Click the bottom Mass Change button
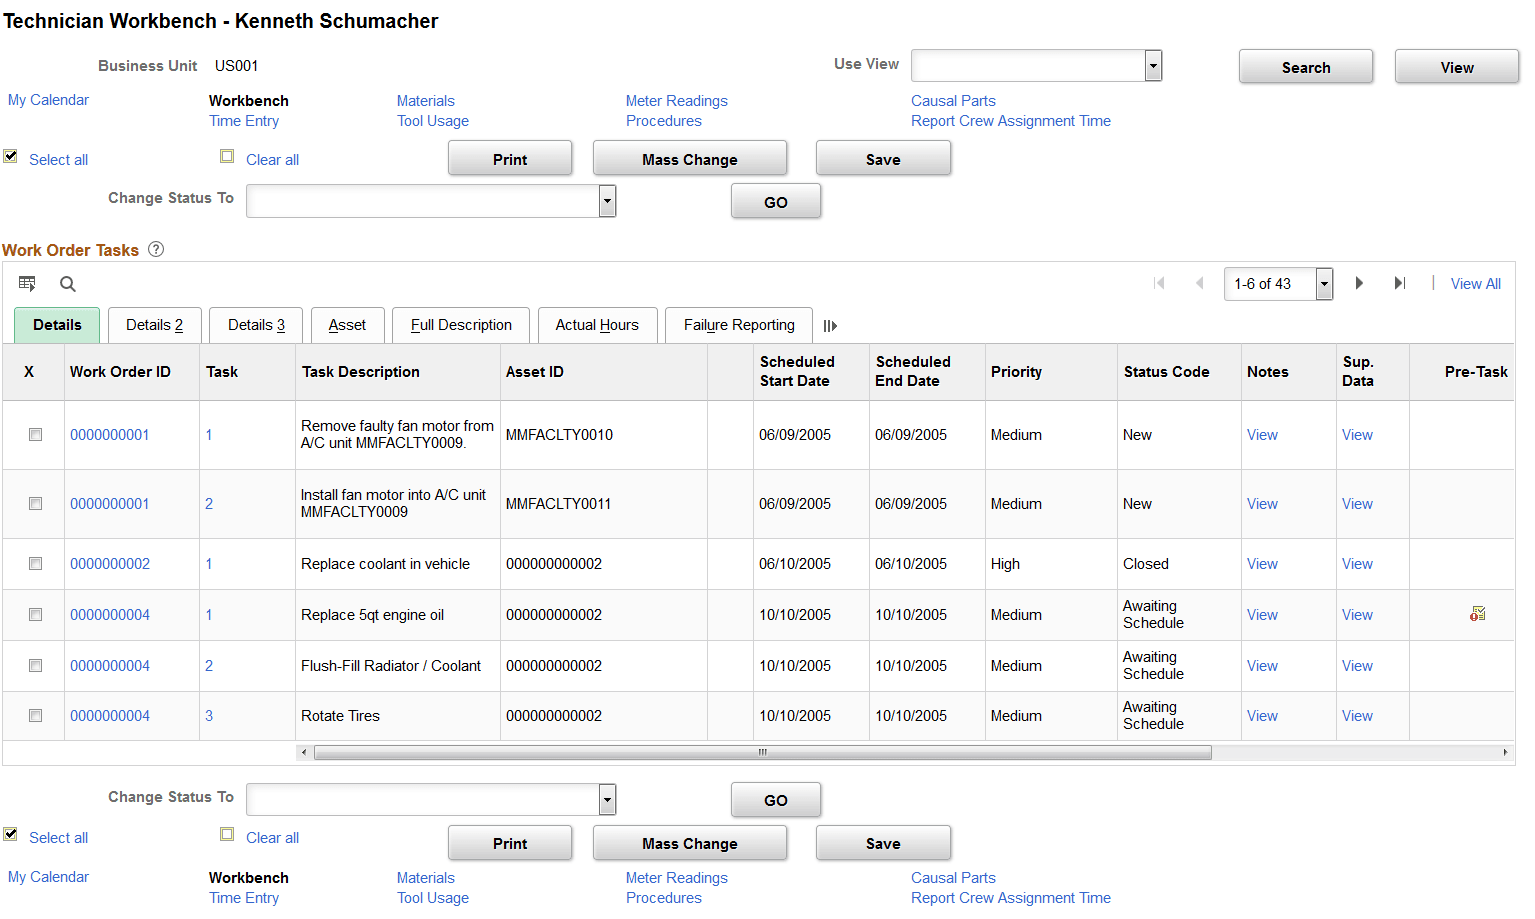1535x919 pixels. (x=690, y=843)
